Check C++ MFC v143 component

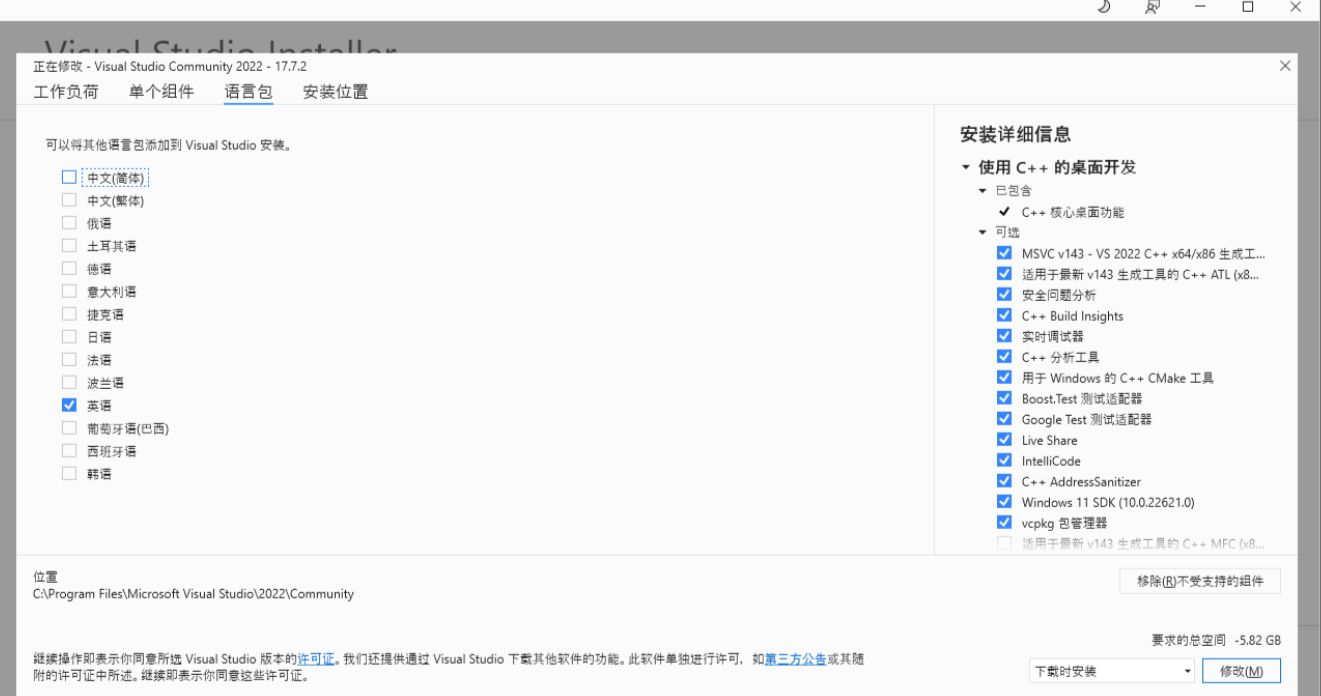click(x=1004, y=543)
